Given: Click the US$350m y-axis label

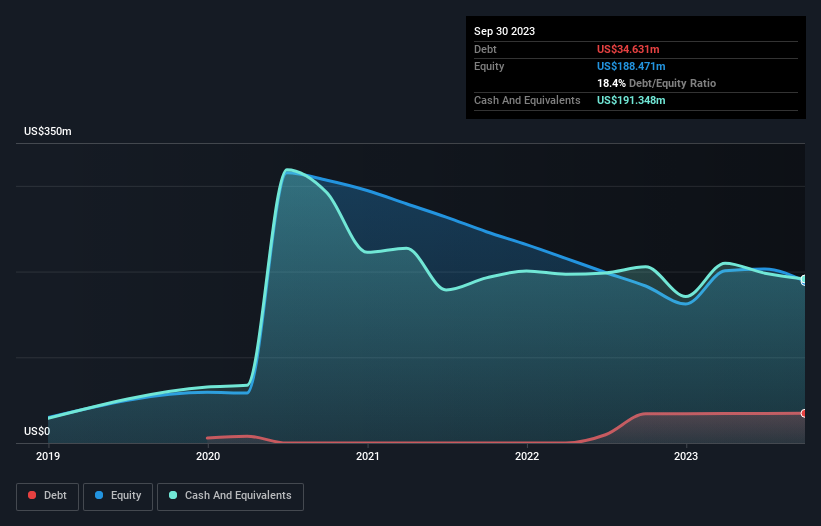Looking at the screenshot, I should (x=48, y=131).
